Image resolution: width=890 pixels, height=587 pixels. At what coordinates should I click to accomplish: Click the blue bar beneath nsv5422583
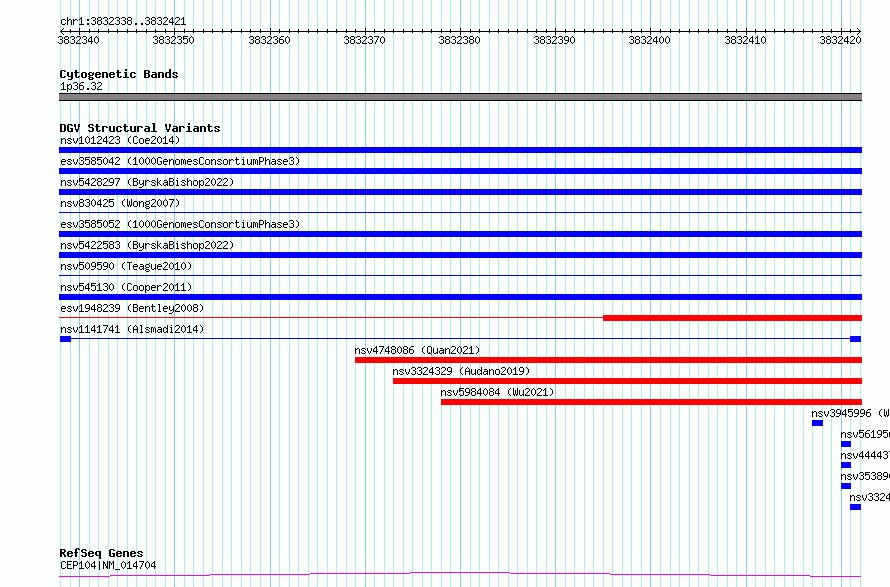point(460,255)
